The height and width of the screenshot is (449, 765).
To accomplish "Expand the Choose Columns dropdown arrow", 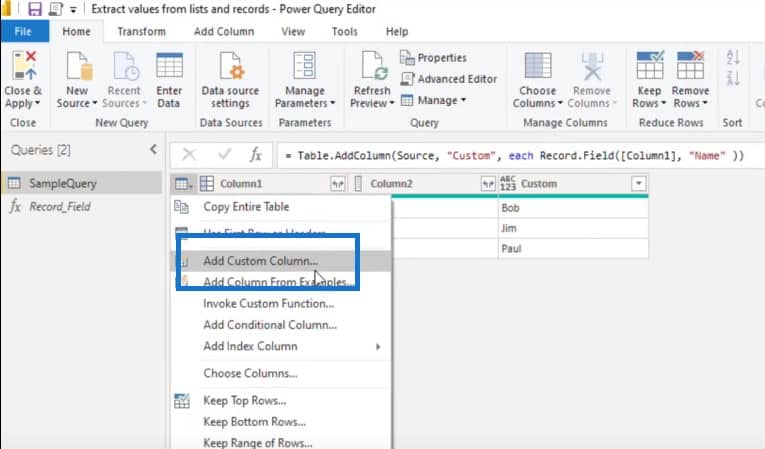I will tap(560, 103).
